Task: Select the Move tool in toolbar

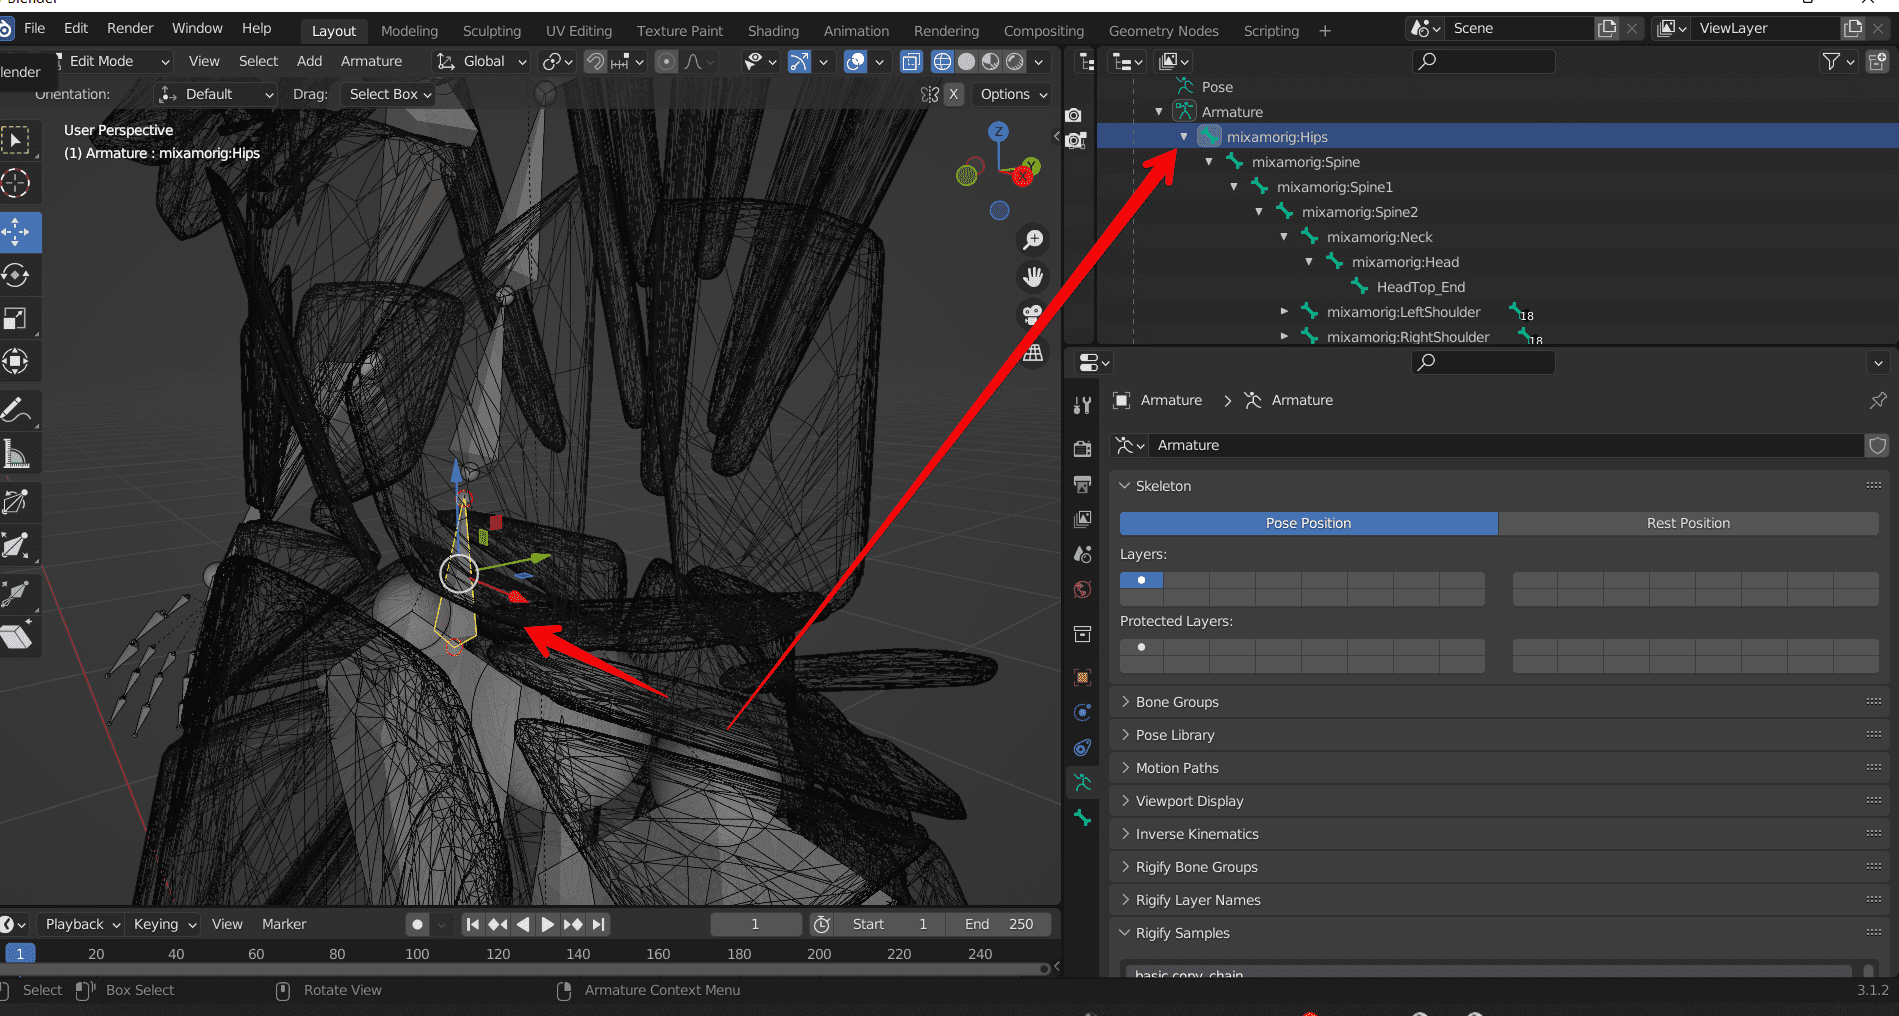Action: point(17,232)
